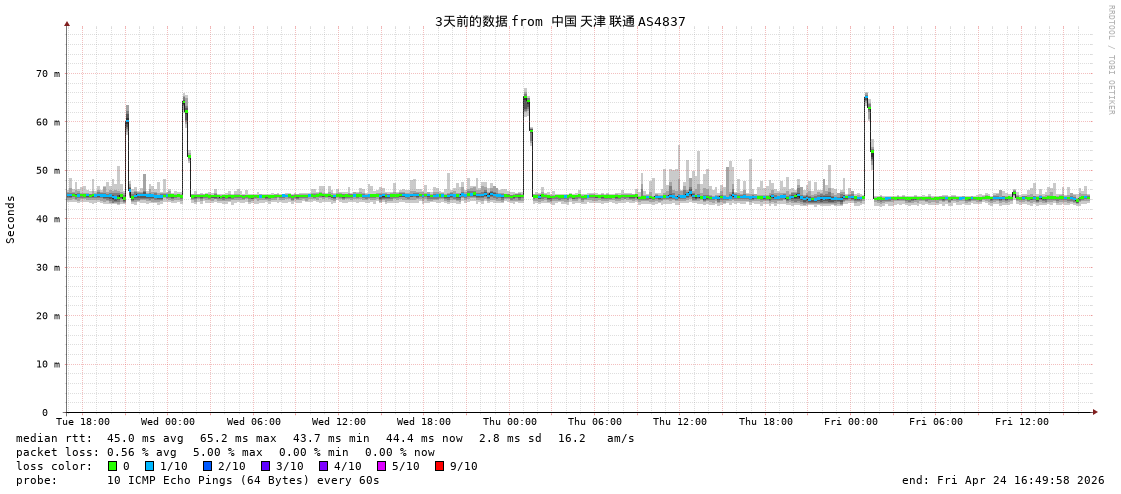Click the purple 3/10 loss swatch
Screen dimensions: 1121x494
point(266,466)
